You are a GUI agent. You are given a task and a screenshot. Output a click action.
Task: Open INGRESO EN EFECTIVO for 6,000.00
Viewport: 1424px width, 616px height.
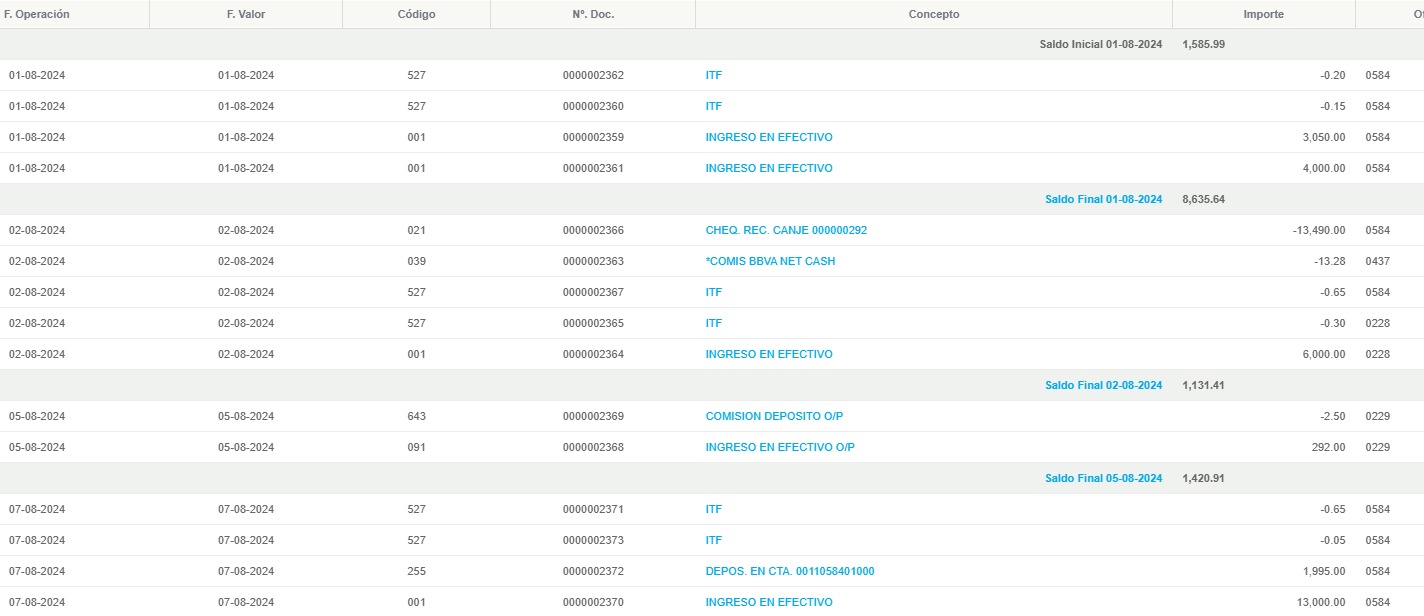click(769, 354)
